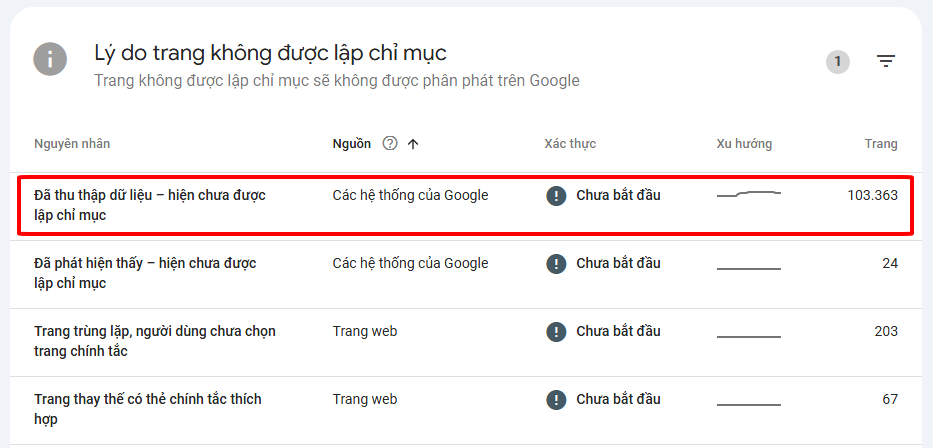Click the Trang column header
Screen dimensions: 933x448
[x=881, y=144]
